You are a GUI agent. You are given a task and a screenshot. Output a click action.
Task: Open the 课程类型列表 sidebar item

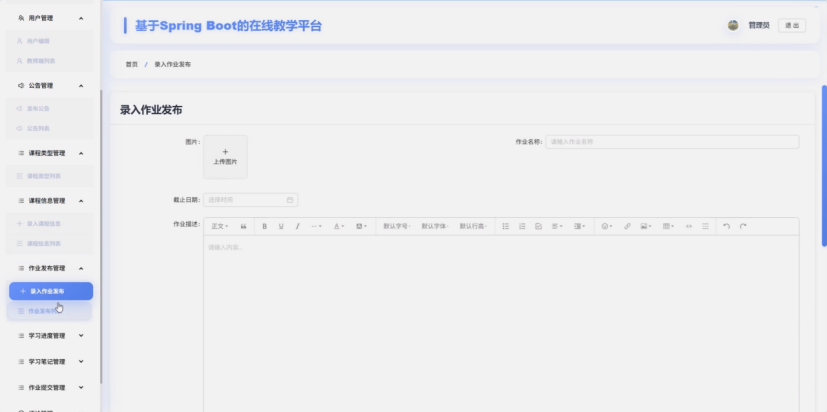50,176
